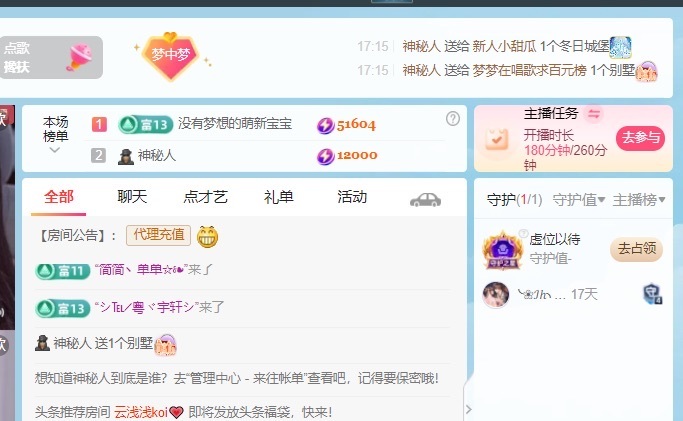Click the guard shield level icon

653,294
